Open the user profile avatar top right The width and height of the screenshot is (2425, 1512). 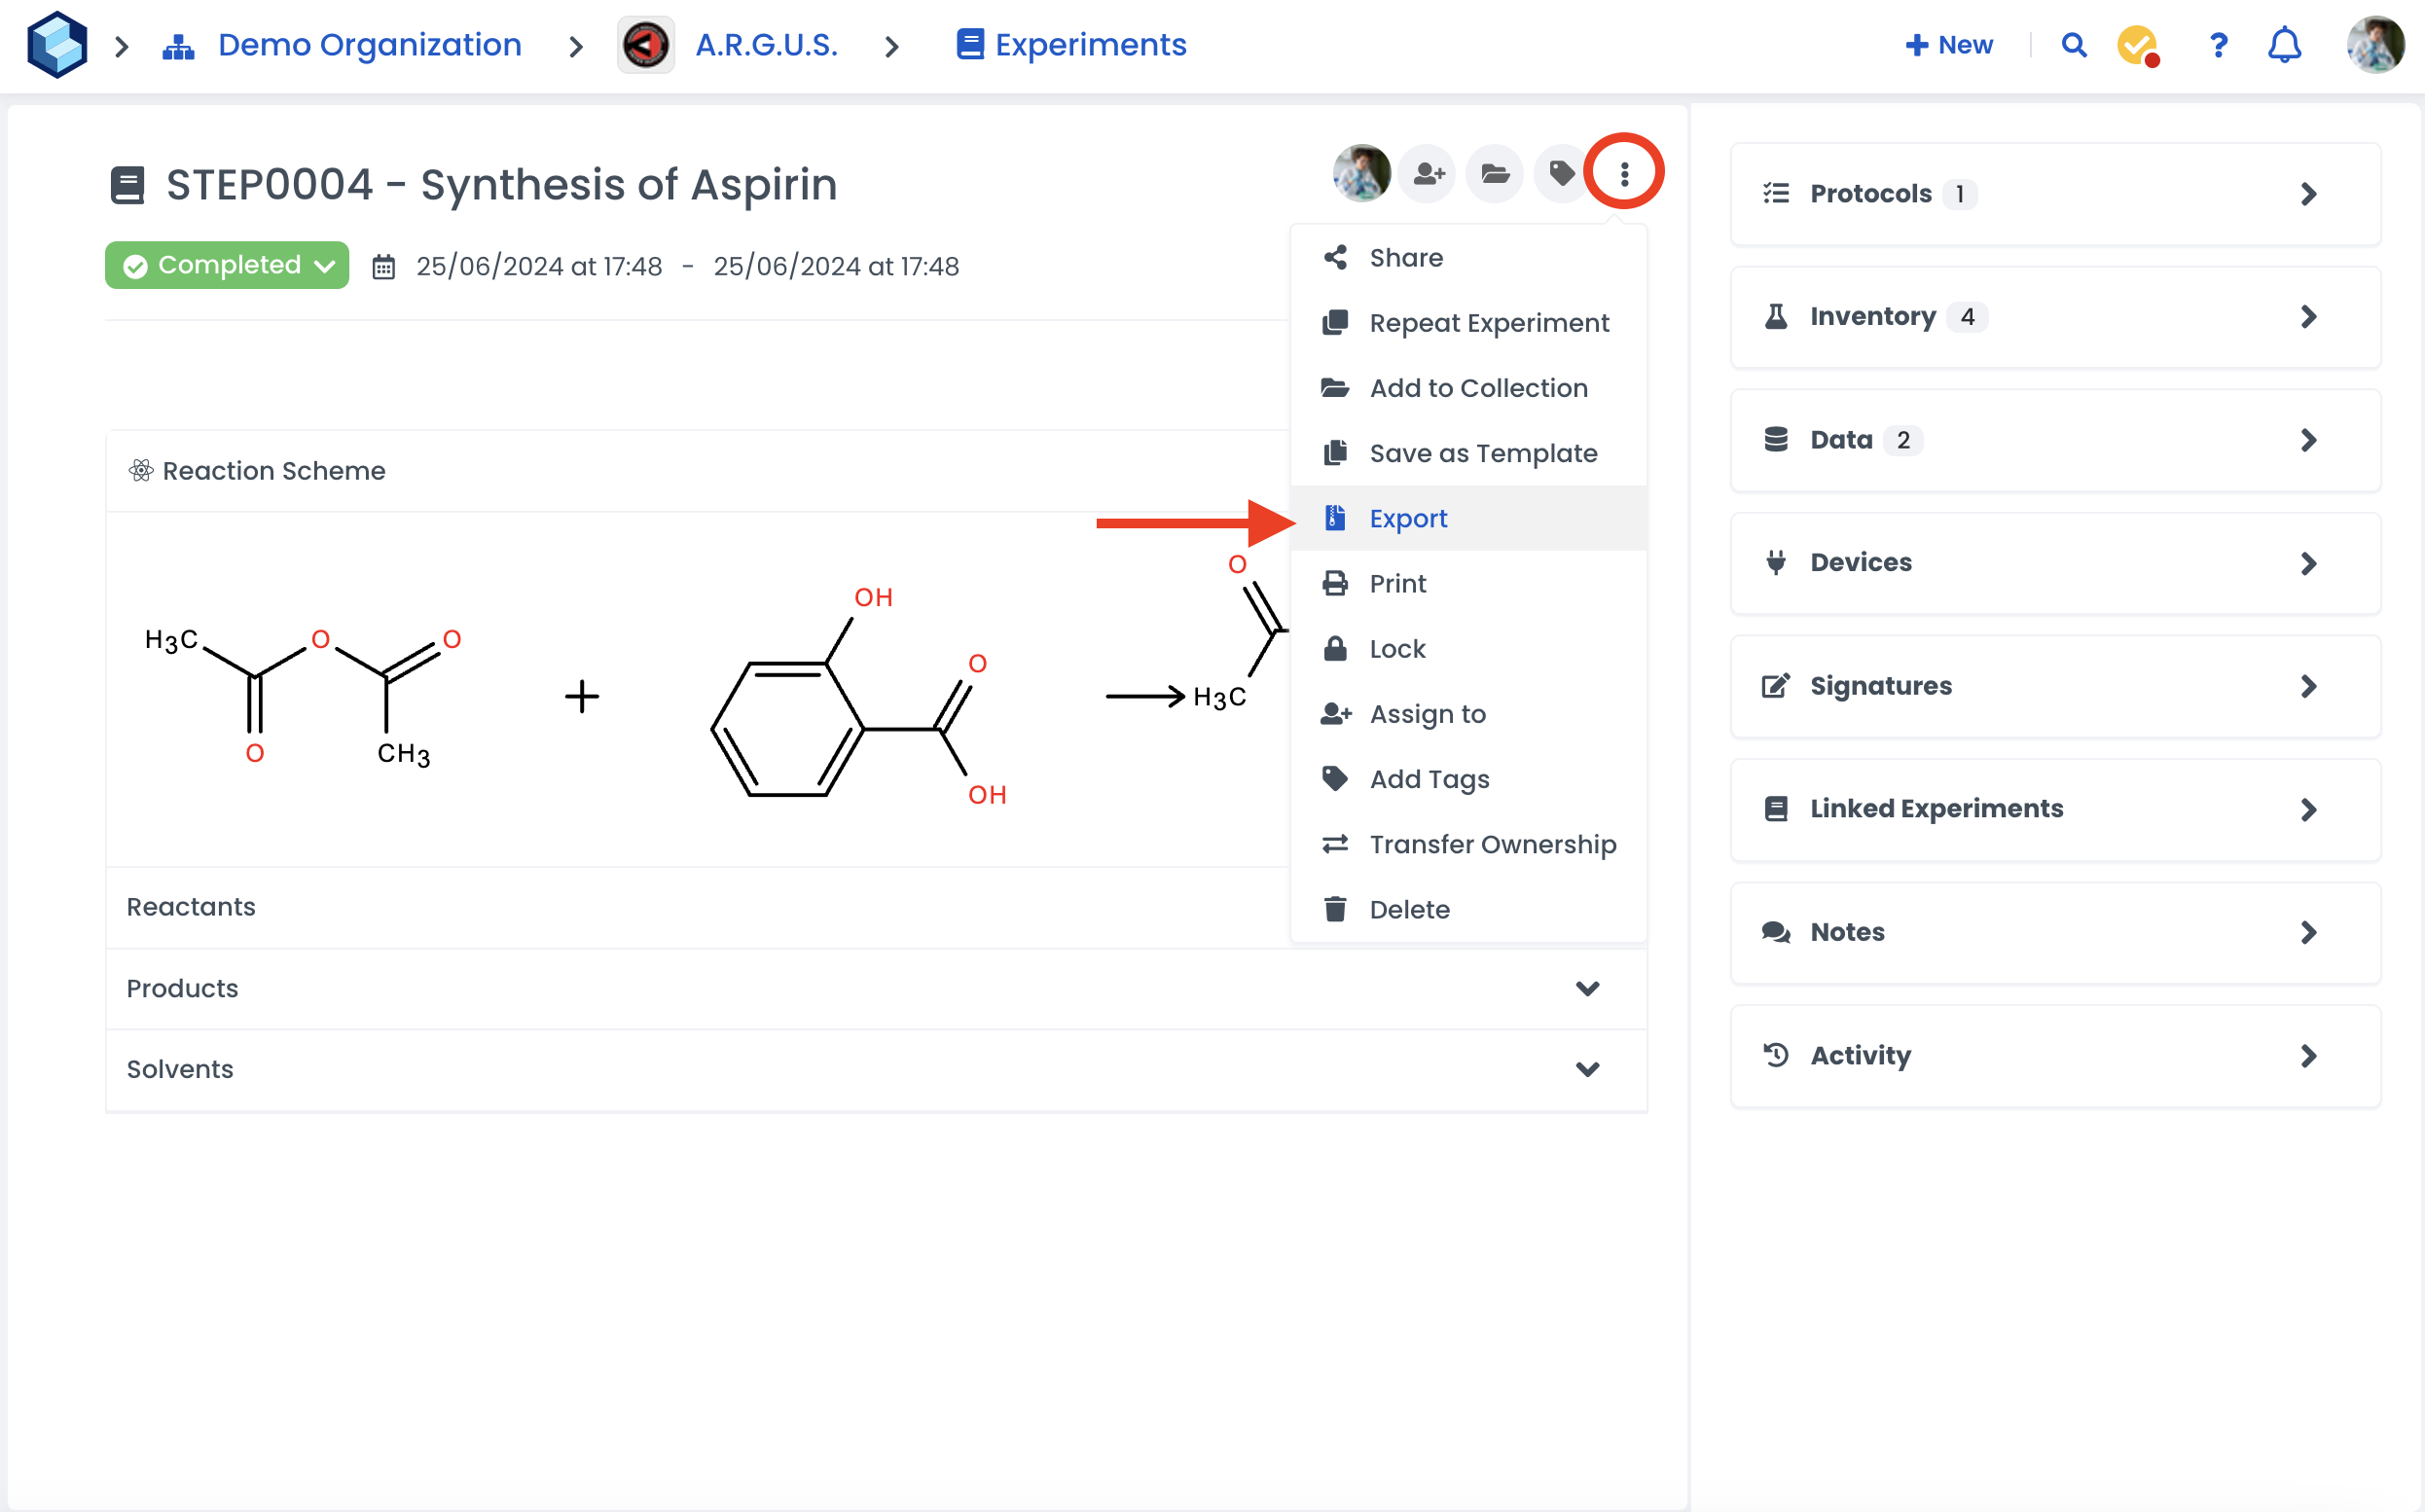(2375, 45)
